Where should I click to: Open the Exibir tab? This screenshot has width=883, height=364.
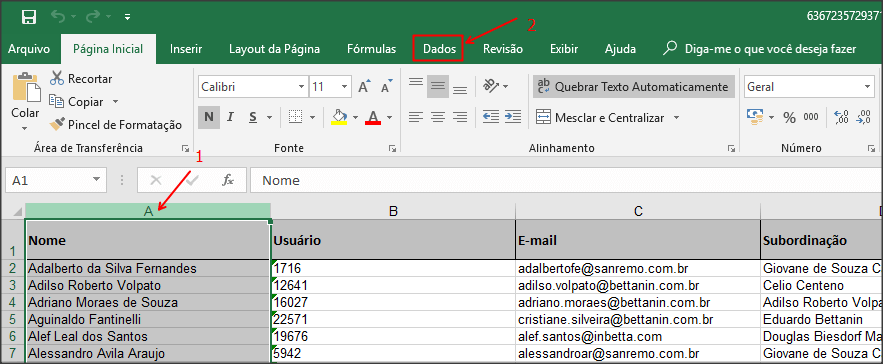(564, 49)
